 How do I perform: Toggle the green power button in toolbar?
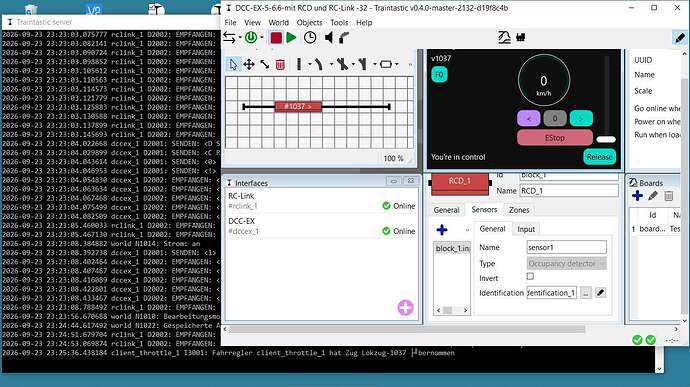click(251, 38)
